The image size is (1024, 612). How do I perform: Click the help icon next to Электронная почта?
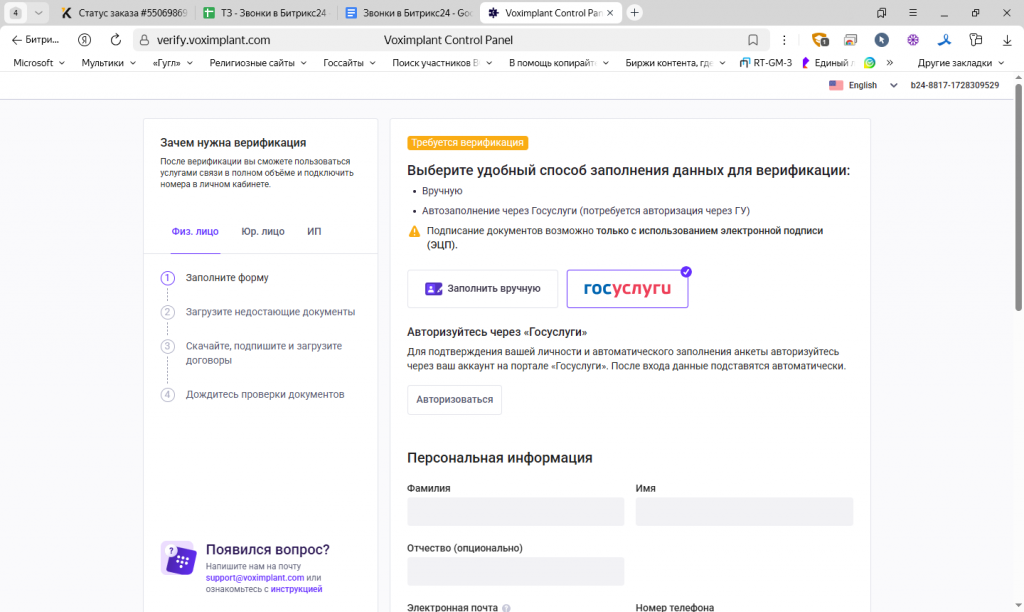[506, 607]
